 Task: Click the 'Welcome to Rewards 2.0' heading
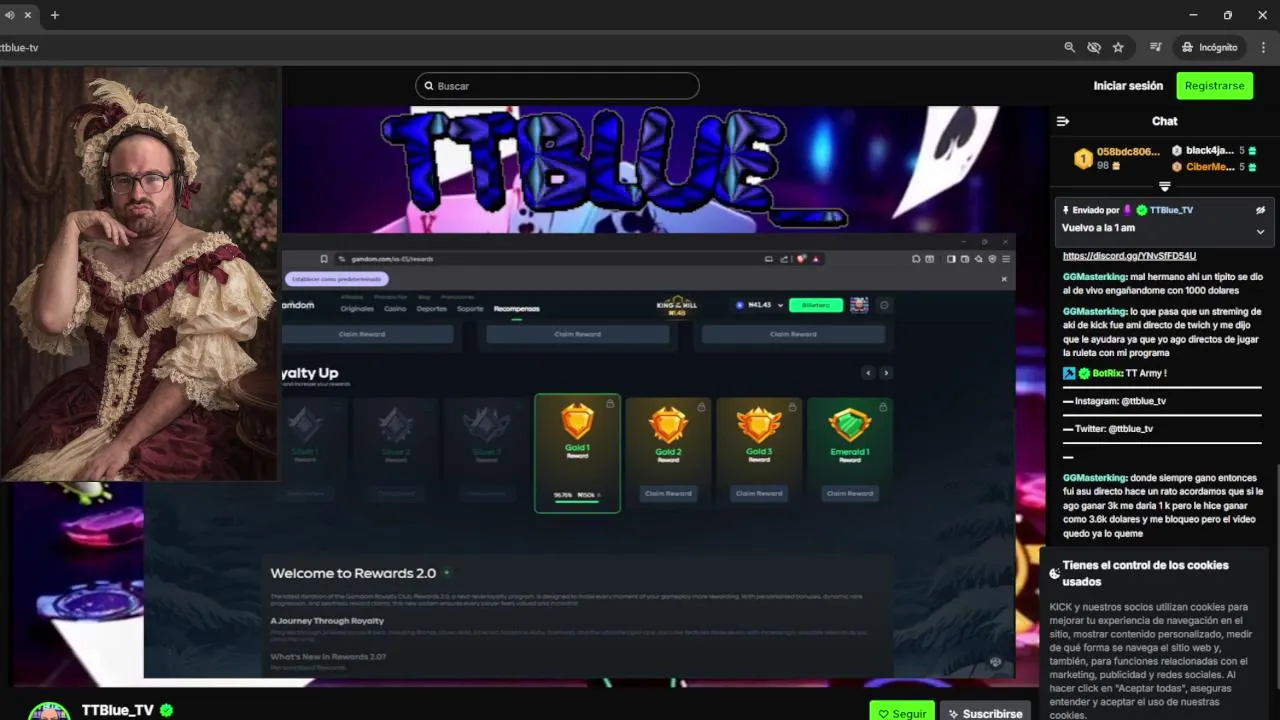coord(353,573)
